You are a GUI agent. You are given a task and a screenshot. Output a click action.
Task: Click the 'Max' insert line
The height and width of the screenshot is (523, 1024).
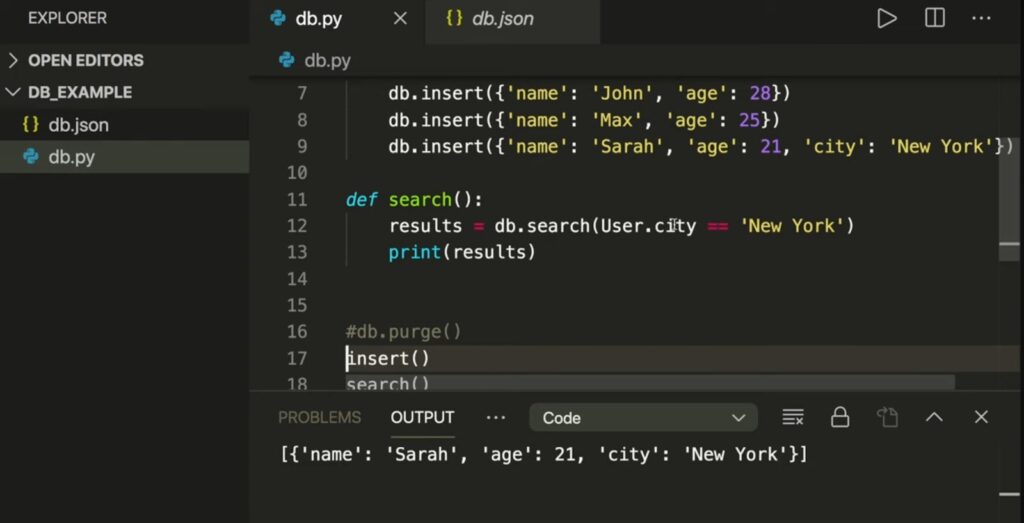point(584,120)
